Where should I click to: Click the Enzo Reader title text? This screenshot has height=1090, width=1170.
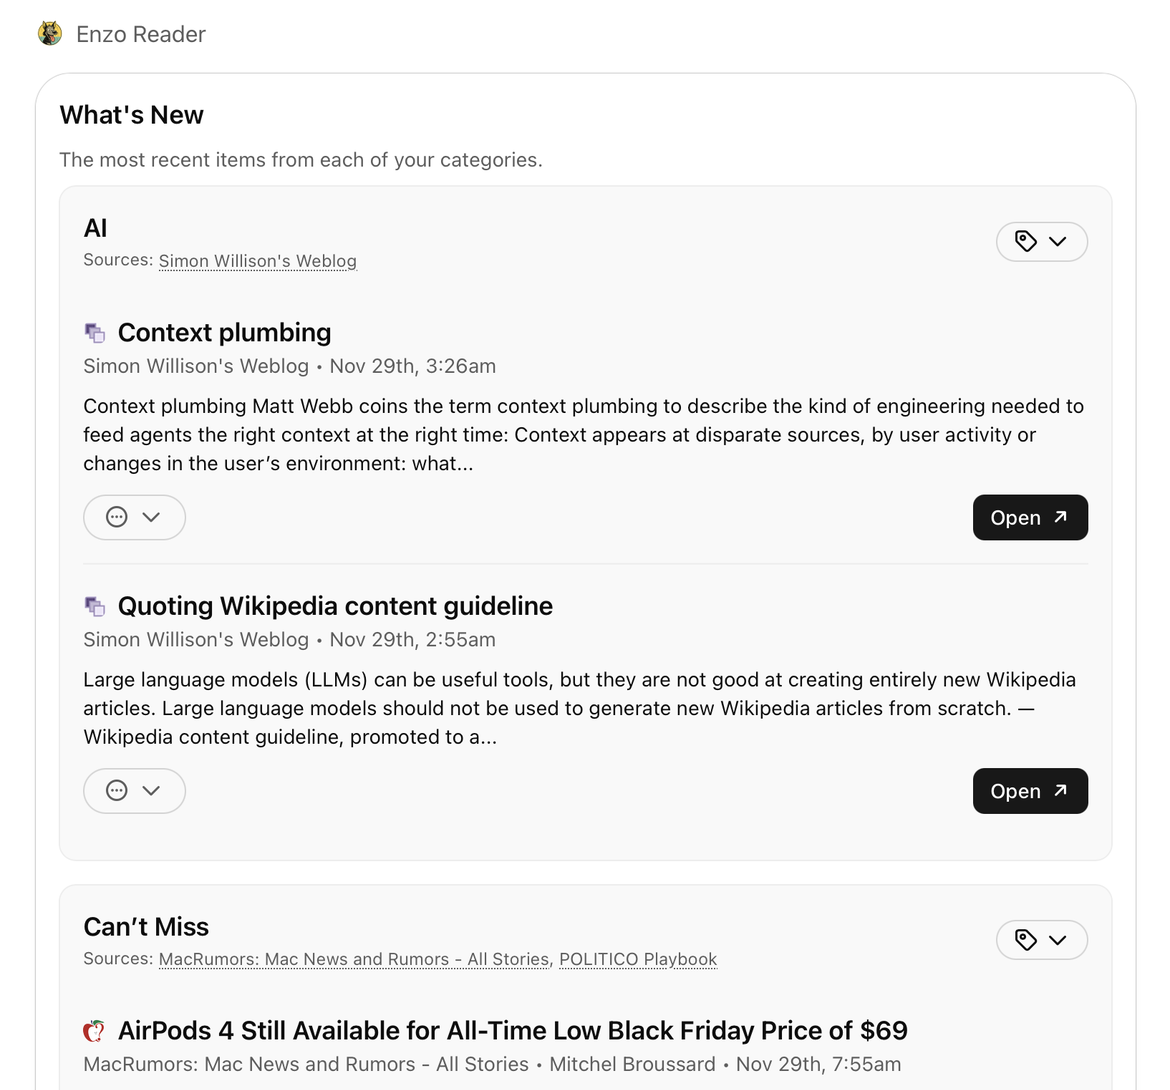point(141,34)
